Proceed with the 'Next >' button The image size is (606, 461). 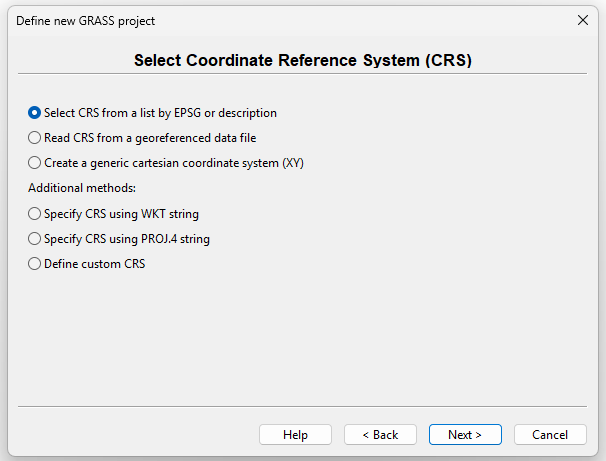(x=465, y=435)
